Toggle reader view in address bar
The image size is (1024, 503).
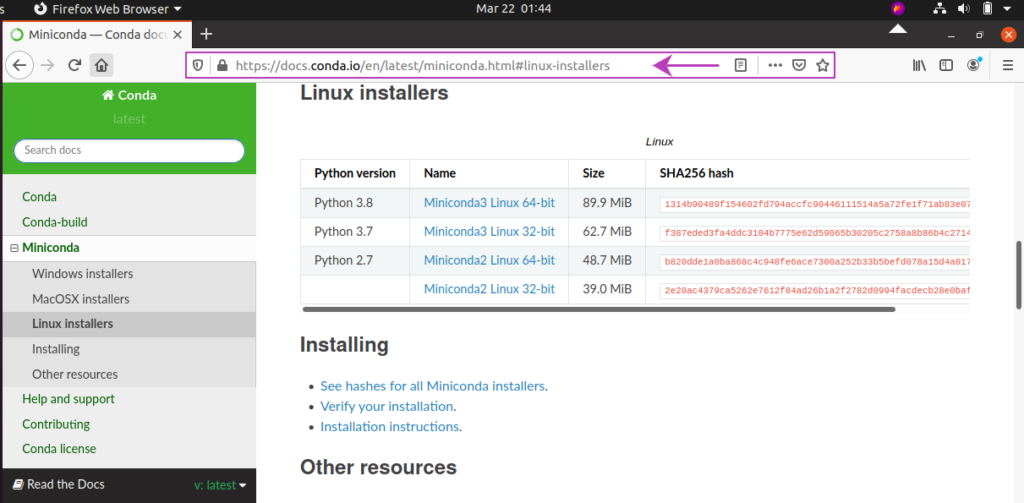(x=740, y=65)
